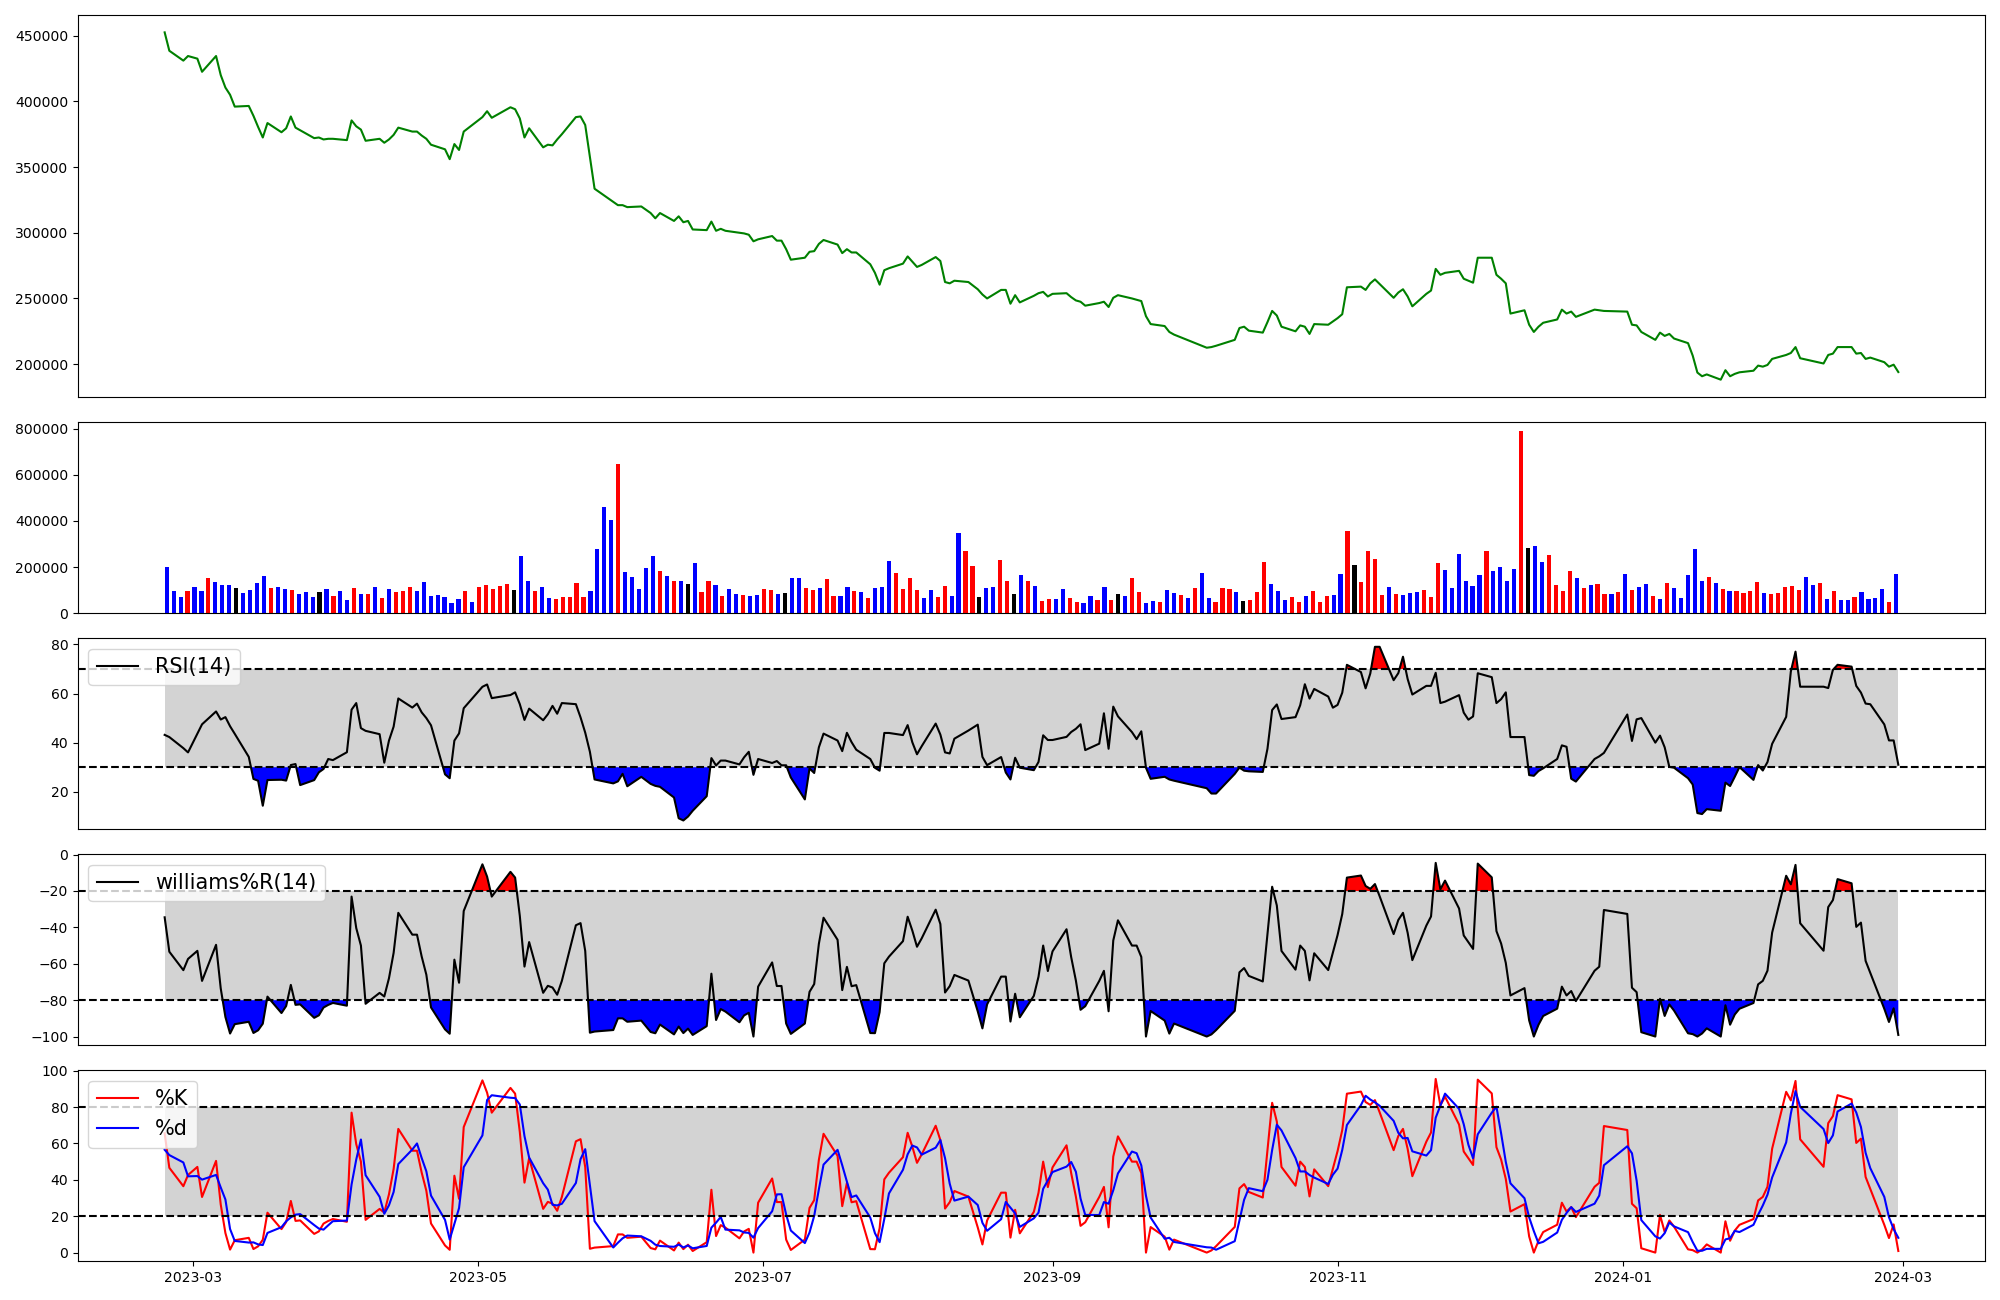Click the williams%R(14) legend label
This screenshot has height=1300, width=2000.
(x=235, y=882)
